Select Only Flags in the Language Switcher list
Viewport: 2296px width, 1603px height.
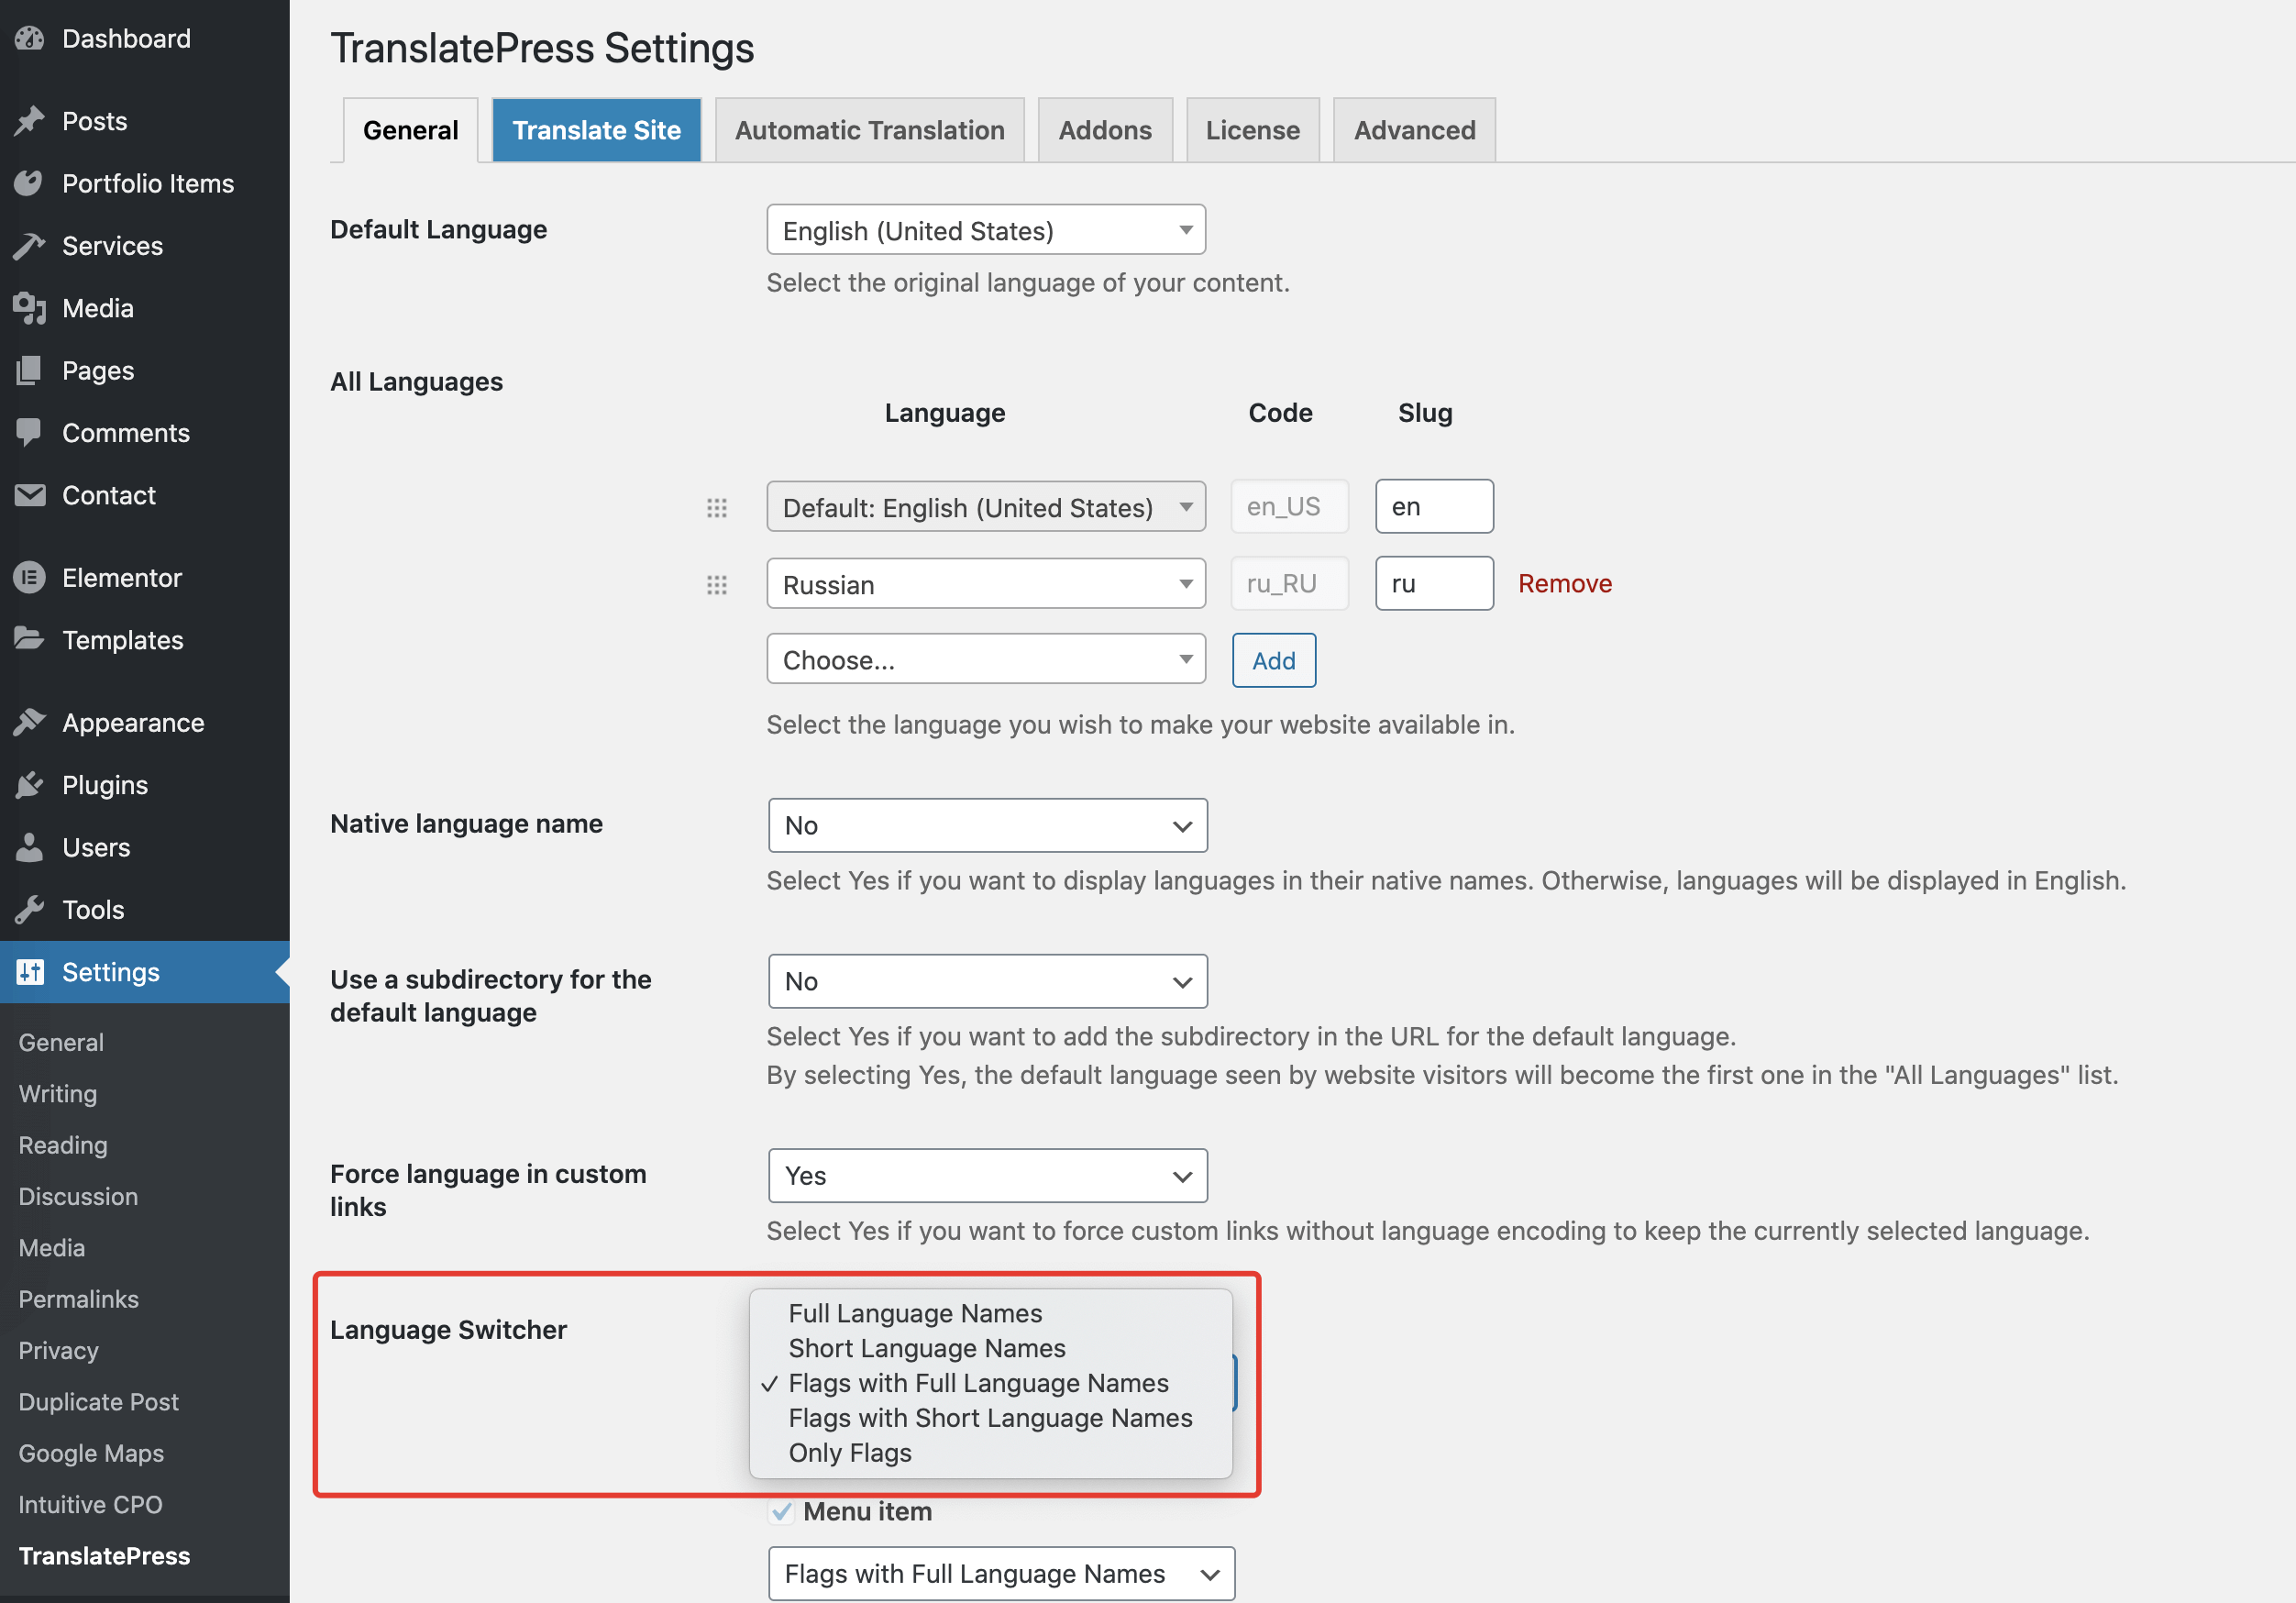click(x=850, y=1452)
